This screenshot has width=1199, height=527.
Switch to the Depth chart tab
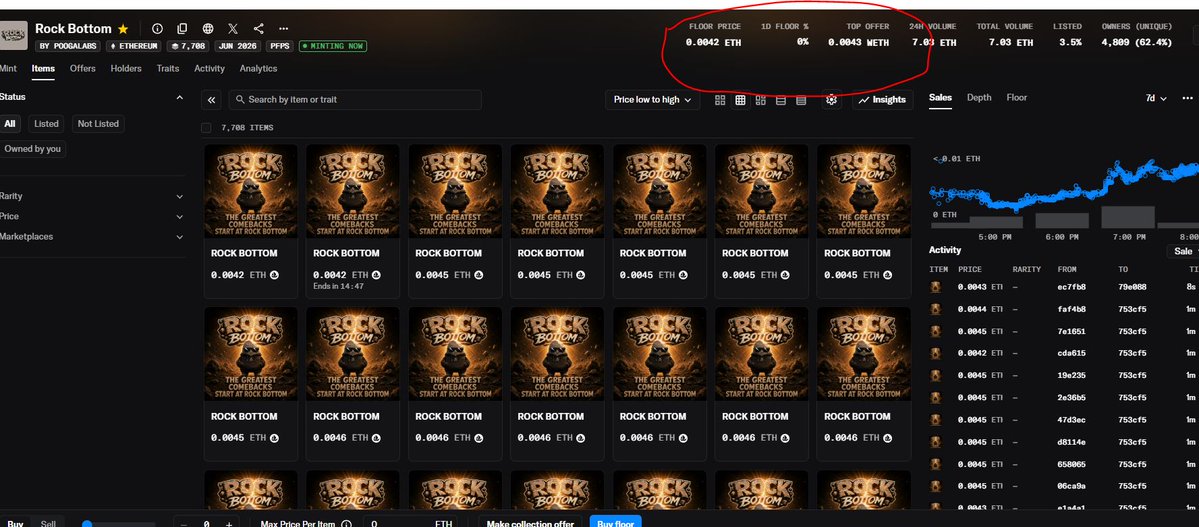tap(979, 98)
